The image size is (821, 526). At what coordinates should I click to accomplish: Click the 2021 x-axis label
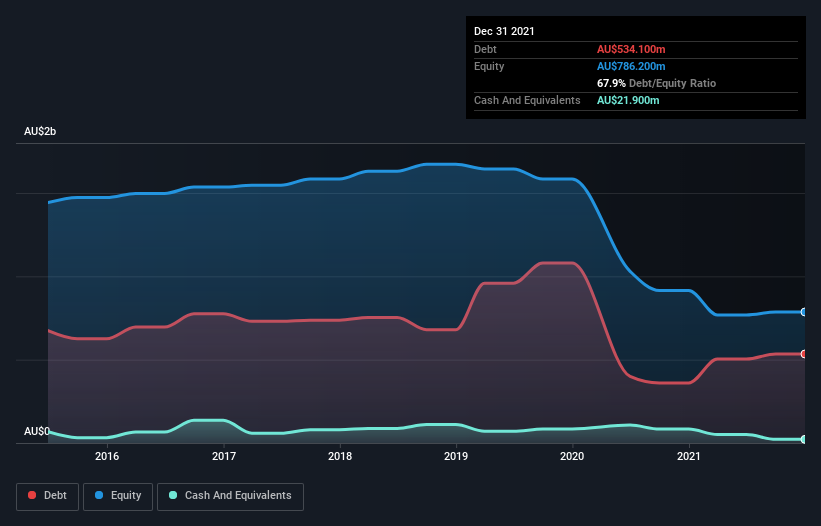point(689,456)
